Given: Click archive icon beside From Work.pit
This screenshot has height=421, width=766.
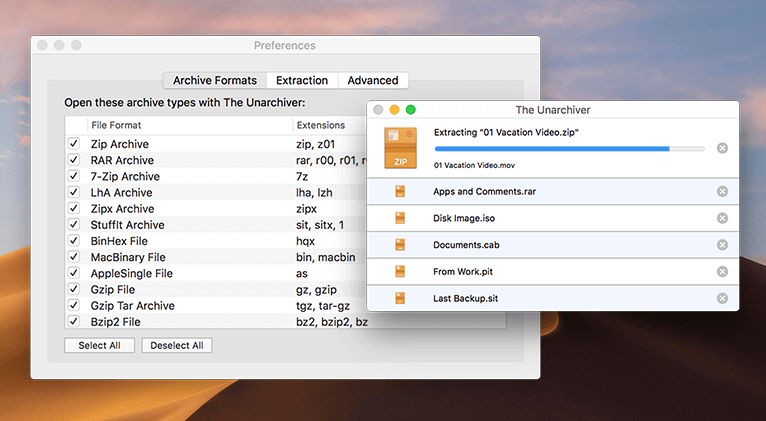Looking at the screenshot, I should (400, 272).
